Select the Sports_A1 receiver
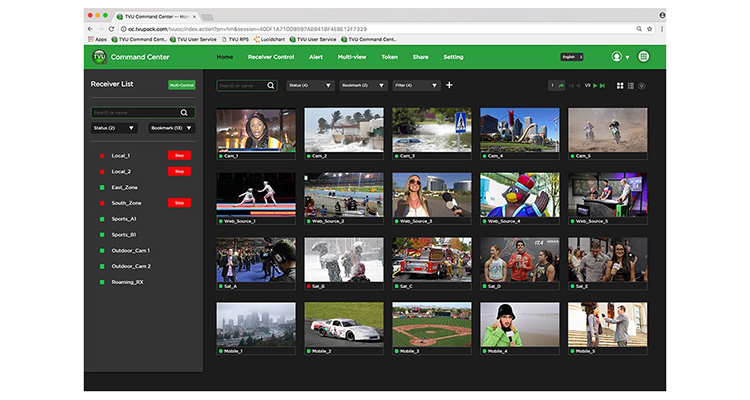The width and height of the screenshot is (750, 400). tap(124, 218)
